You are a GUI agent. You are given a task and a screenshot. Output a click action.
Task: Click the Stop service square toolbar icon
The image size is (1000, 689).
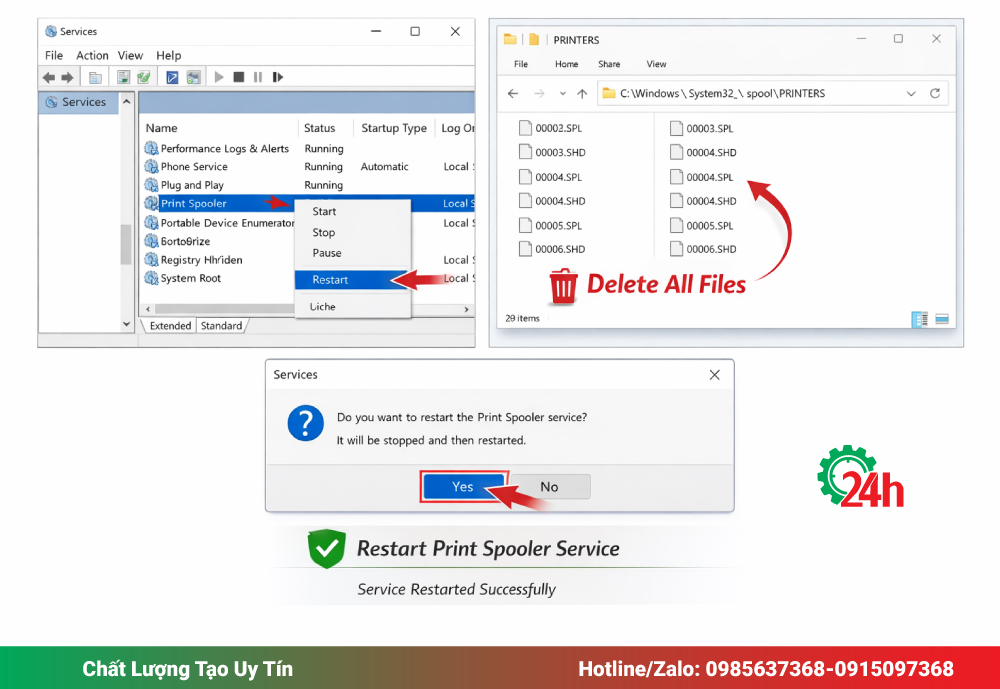tap(239, 77)
